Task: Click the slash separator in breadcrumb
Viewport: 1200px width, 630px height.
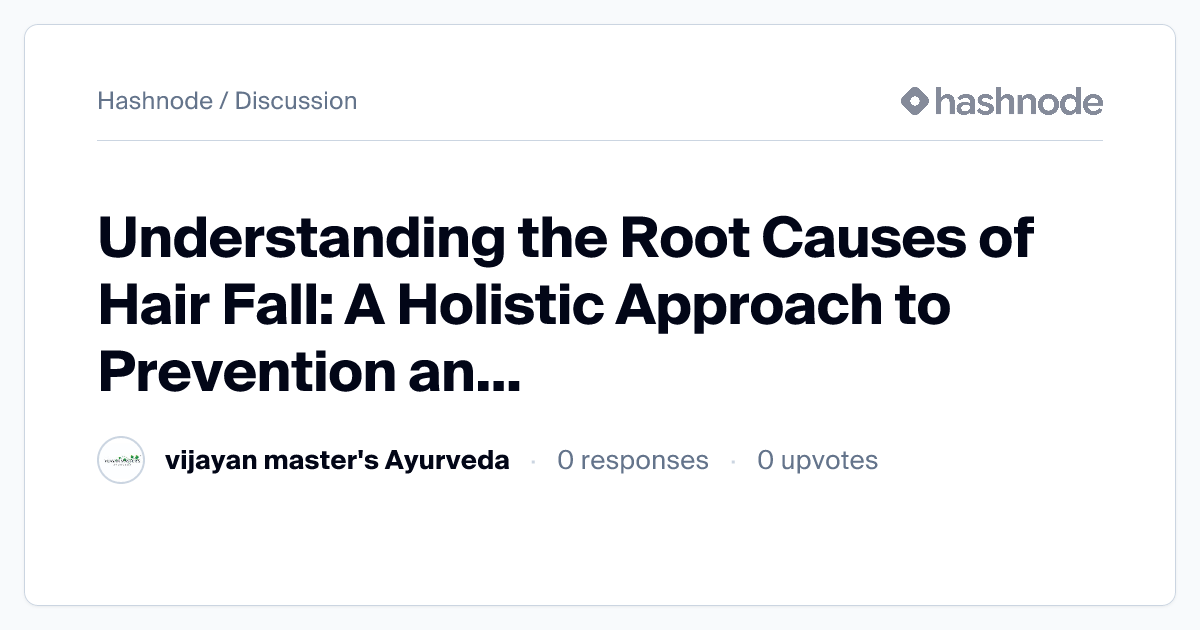Action: pos(224,101)
